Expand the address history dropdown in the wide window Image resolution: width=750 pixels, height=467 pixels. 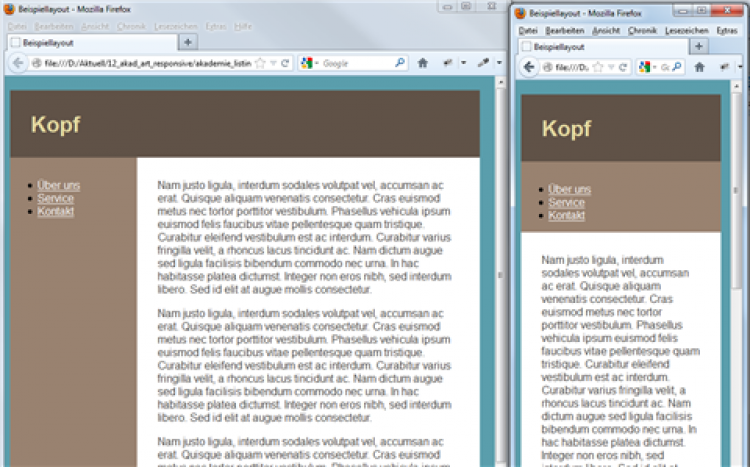click(273, 63)
